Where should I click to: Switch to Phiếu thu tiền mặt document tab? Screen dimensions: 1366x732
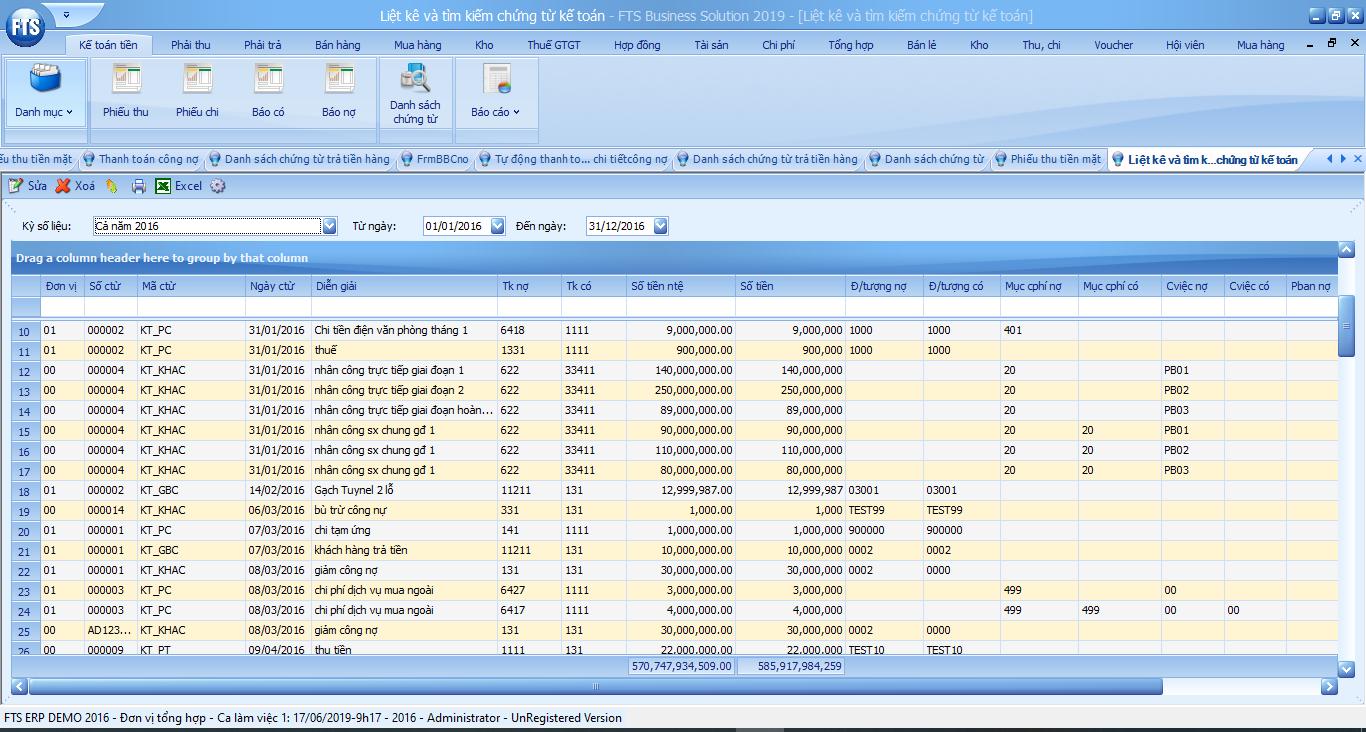pyautogui.click(x=1047, y=159)
